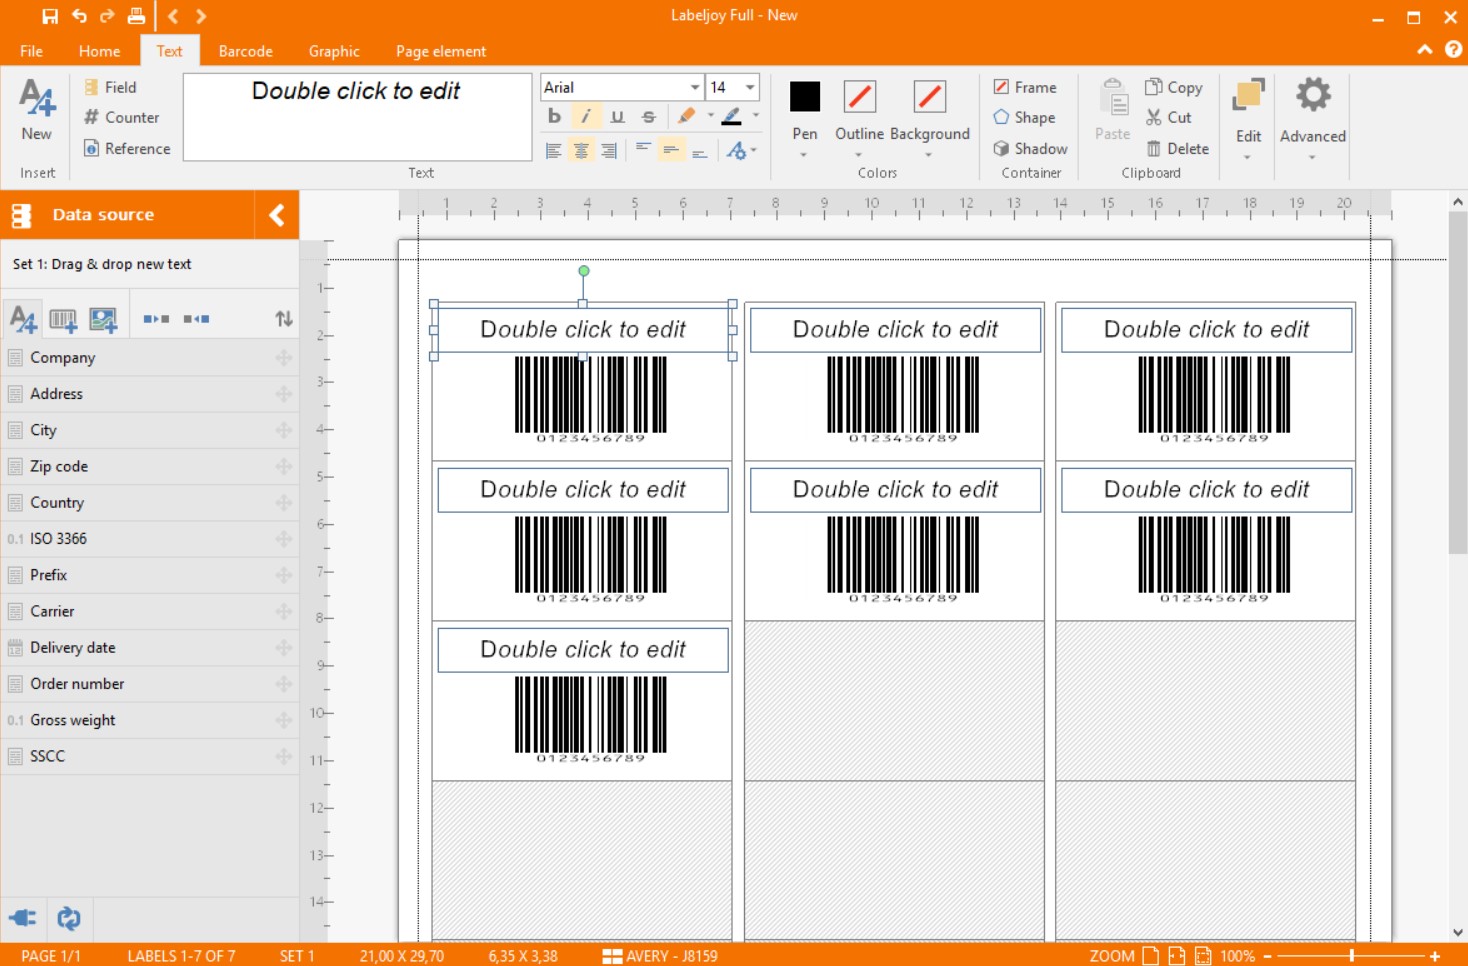Click the add barcode field icon

point(63,320)
